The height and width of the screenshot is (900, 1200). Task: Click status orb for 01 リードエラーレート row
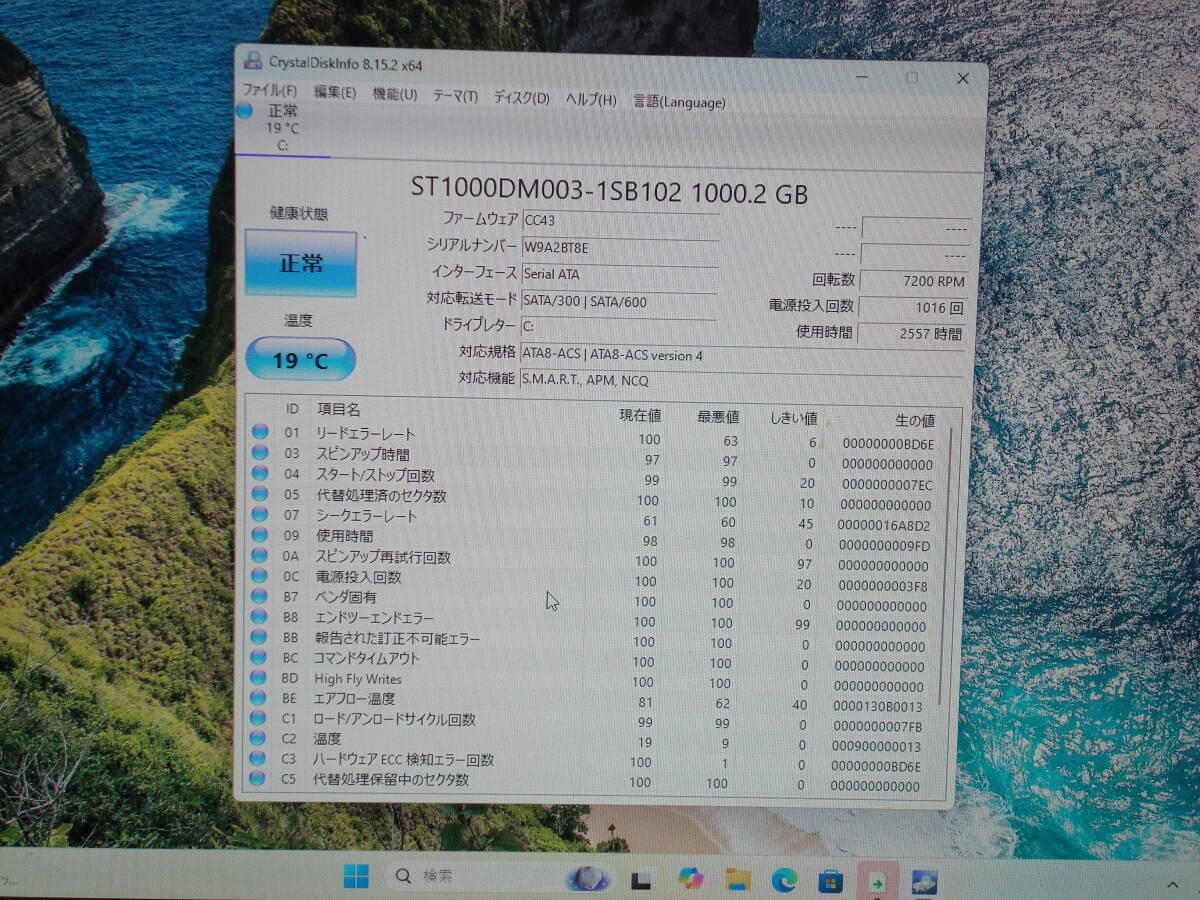pyautogui.click(x=260, y=432)
